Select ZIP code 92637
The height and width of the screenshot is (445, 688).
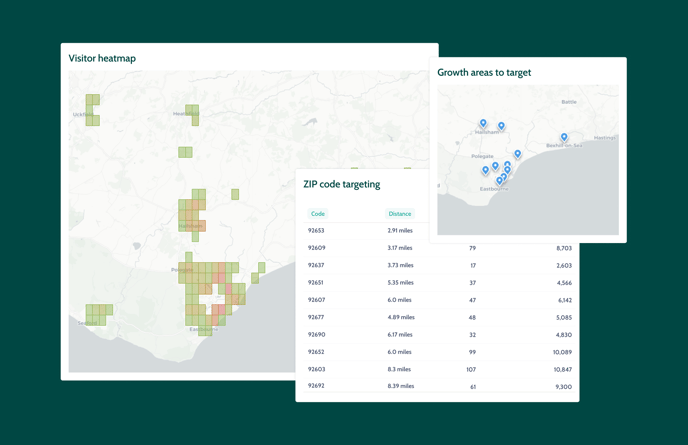pos(316,265)
